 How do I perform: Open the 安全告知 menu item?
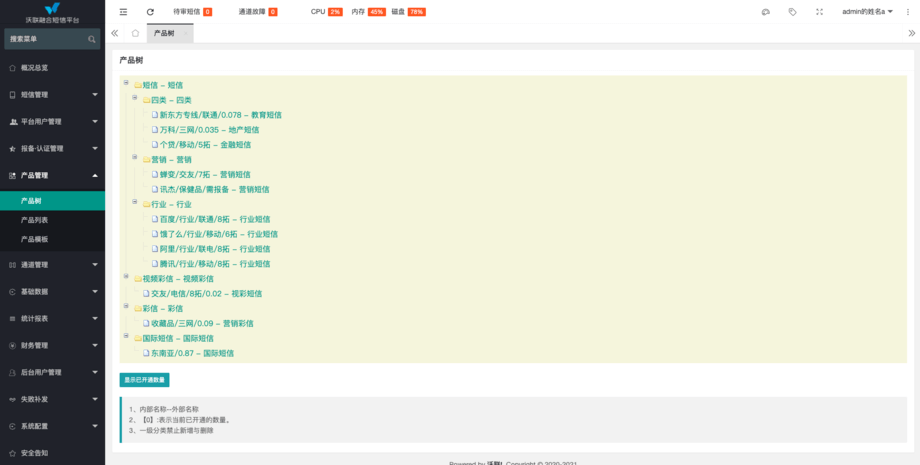pos(52,453)
